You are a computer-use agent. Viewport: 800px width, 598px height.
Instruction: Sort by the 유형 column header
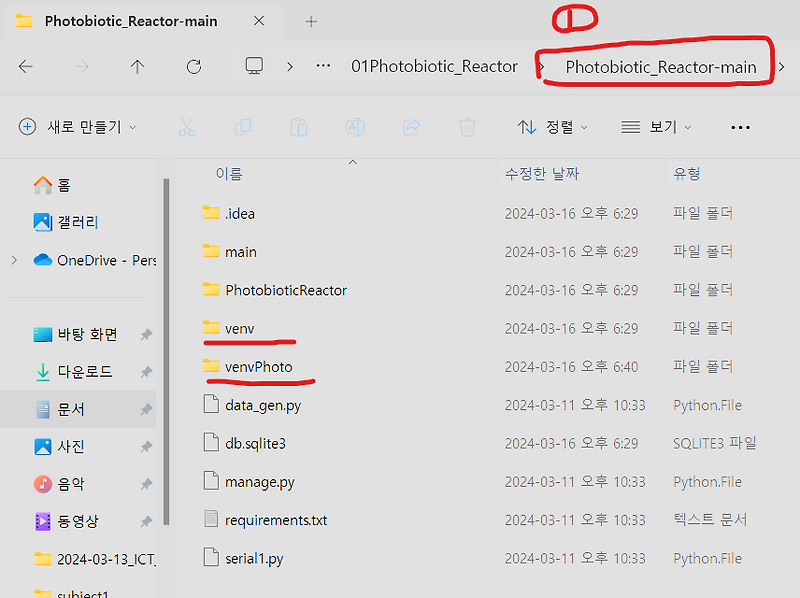tap(686, 174)
